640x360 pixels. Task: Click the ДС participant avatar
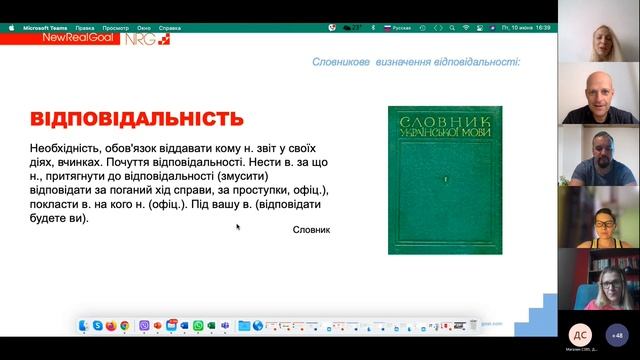pyautogui.click(x=580, y=335)
